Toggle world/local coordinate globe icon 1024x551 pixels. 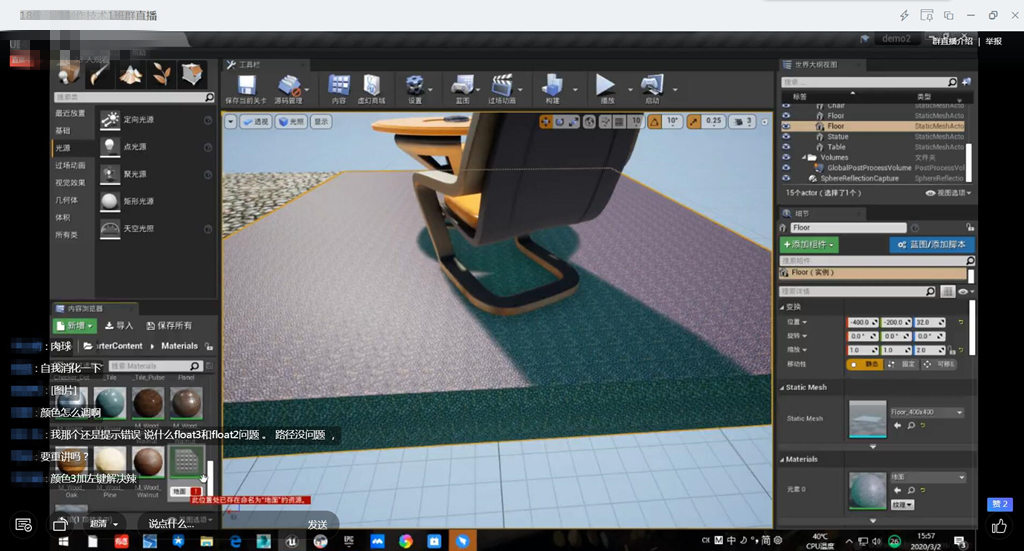589,121
